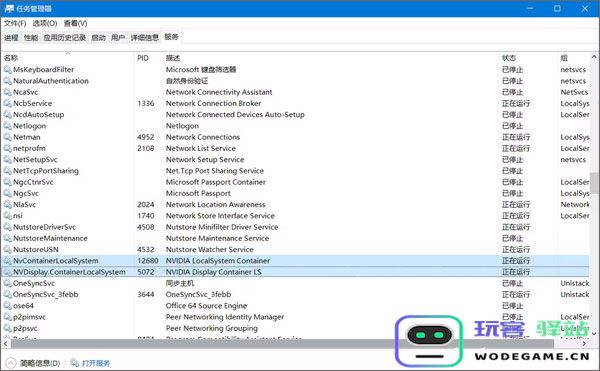Screen dimensions: 600x371
Task: Click the vertical scrollbar thumb
Action: [x=594, y=183]
